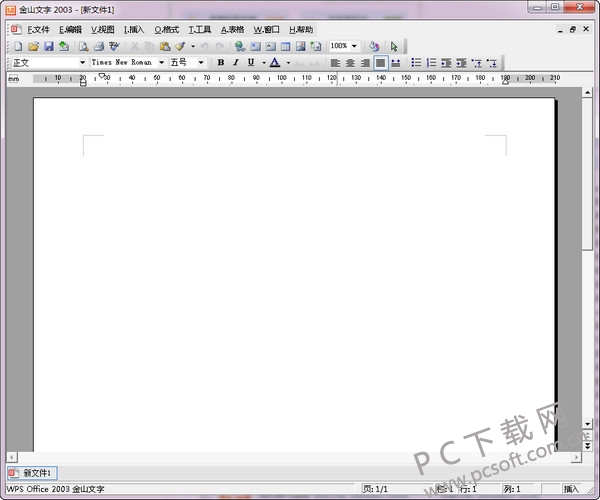This screenshot has width=600, height=500.
Task: Apply a bulleted list
Action: [416, 62]
